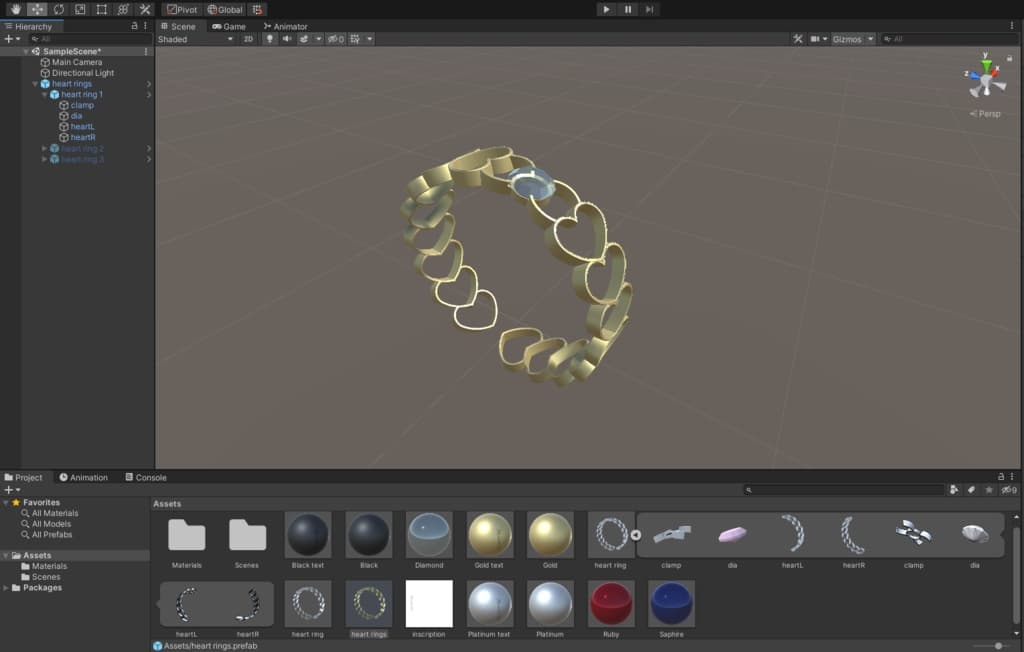Click the scene view orientation gizmo
The width and height of the screenshot is (1024, 652).
[985, 79]
